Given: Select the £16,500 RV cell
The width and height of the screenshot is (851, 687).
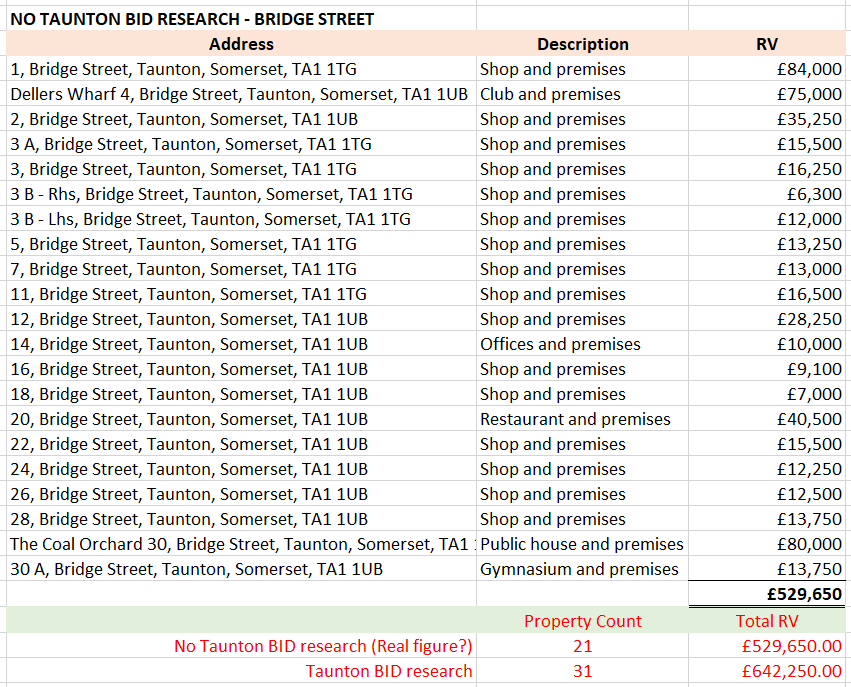Looking at the screenshot, I should [x=767, y=294].
